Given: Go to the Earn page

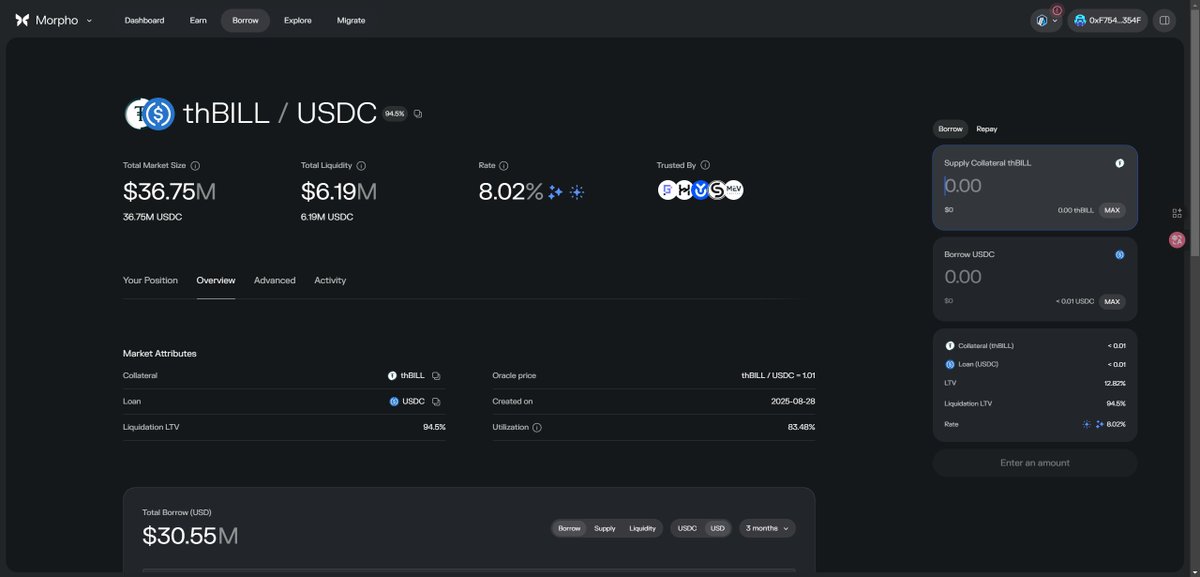Looking at the screenshot, I should pyautogui.click(x=198, y=20).
